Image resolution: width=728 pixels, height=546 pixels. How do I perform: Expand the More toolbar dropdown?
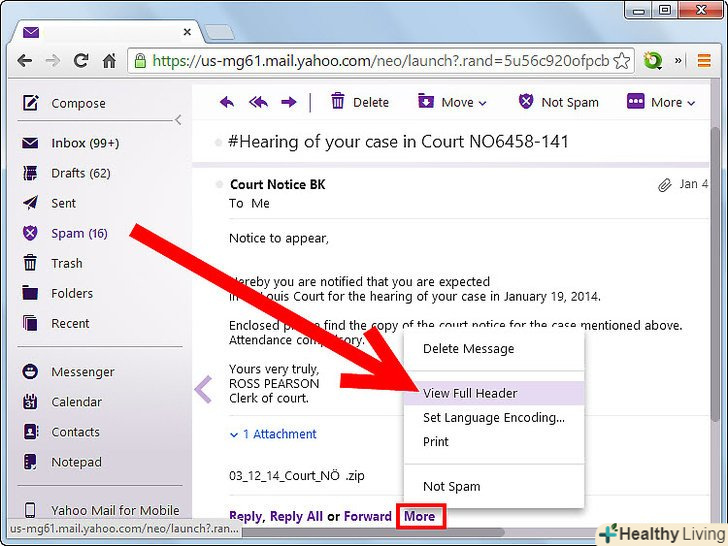click(x=655, y=102)
